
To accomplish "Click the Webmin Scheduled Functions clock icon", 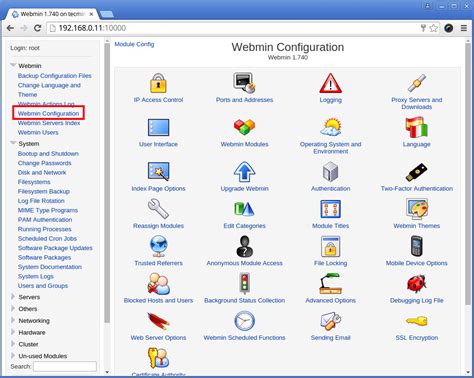I will 244,321.
